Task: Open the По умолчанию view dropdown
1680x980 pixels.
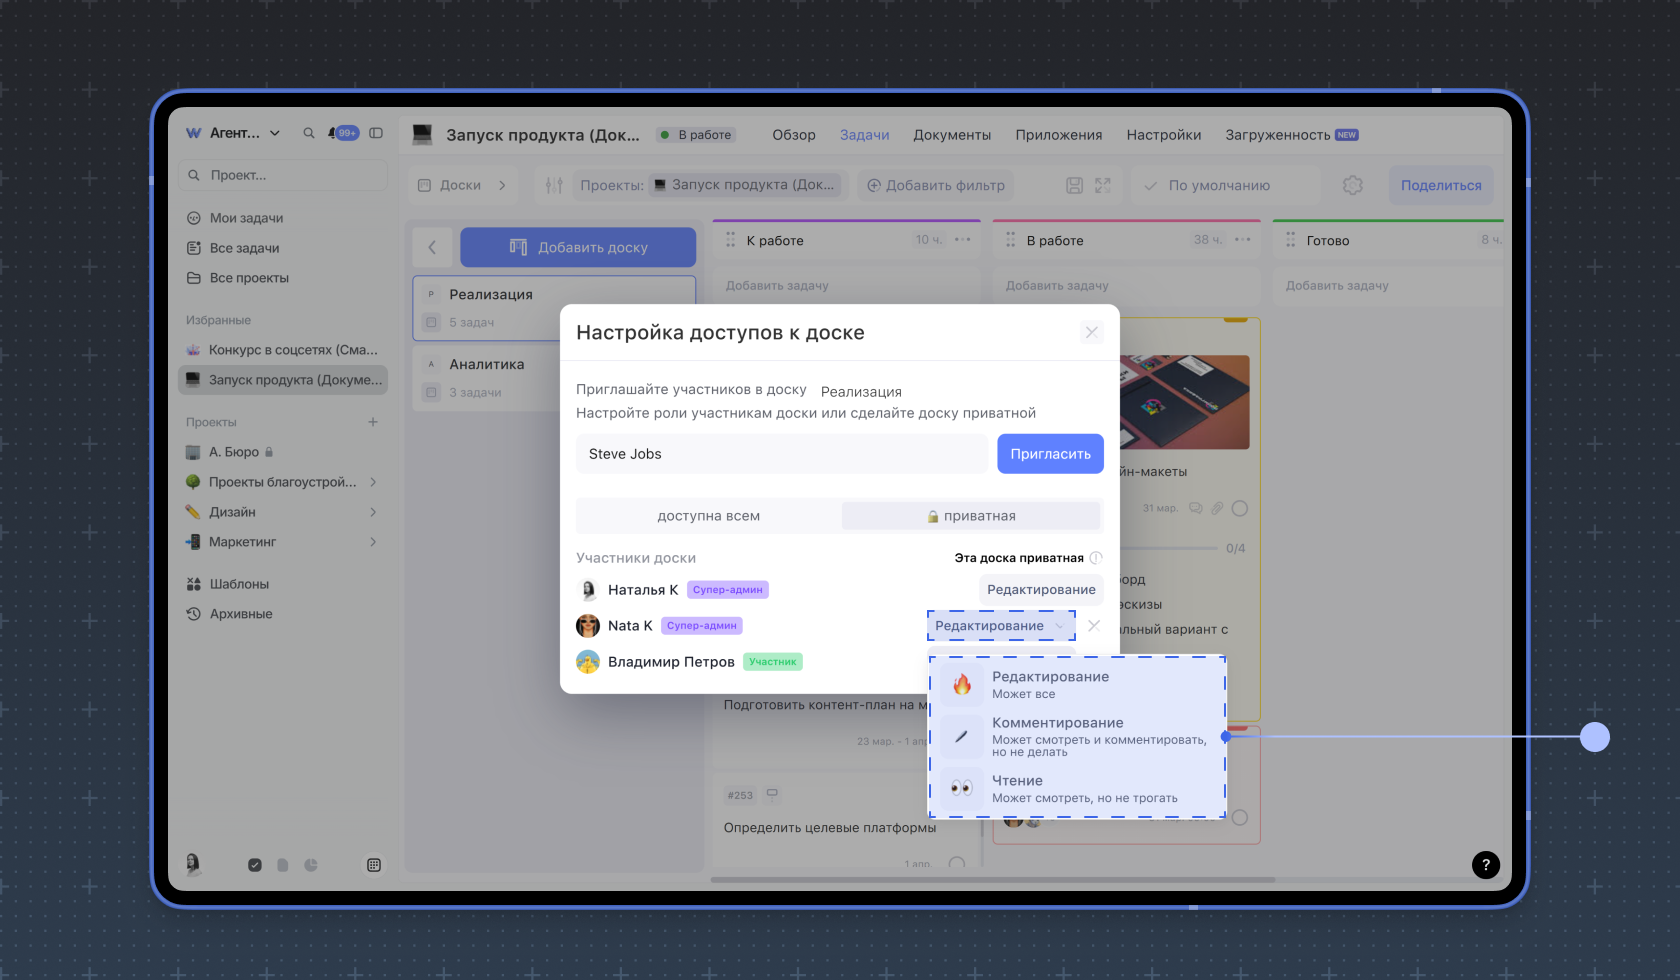Action: coord(1219,185)
